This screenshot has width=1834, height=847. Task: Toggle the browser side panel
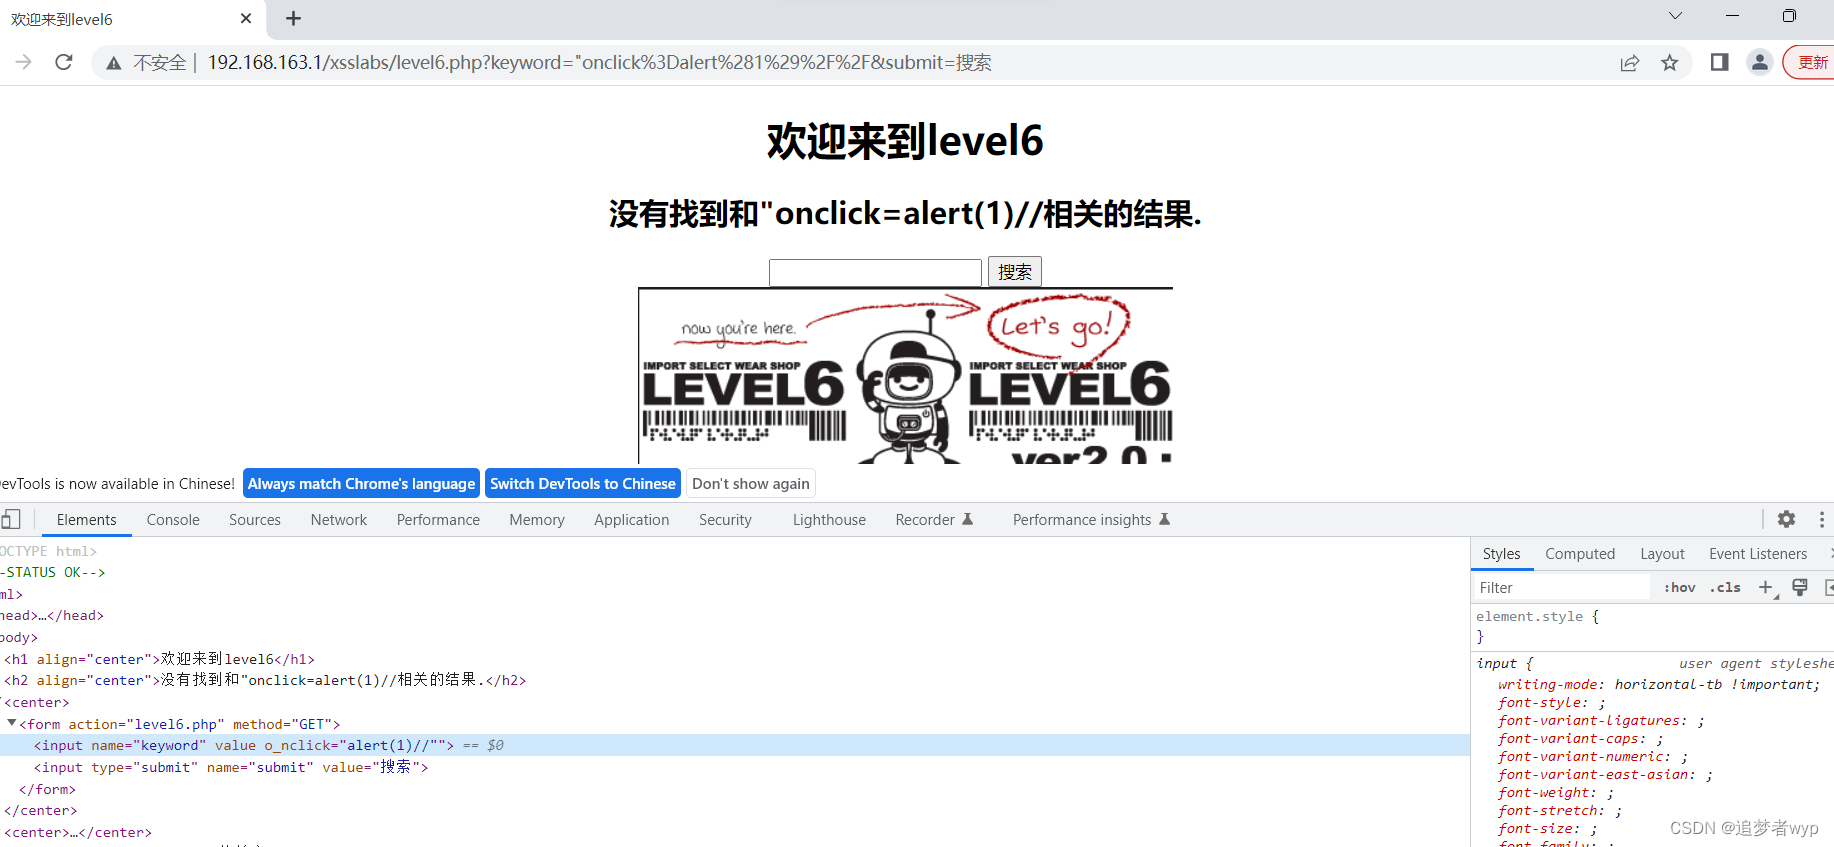(x=1720, y=62)
